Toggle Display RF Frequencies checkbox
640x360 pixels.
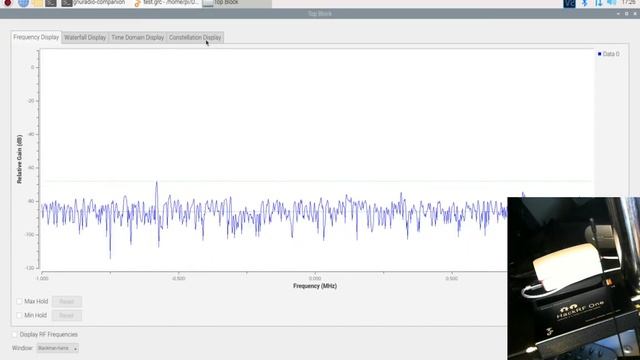pyautogui.click(x=15, y=334)
